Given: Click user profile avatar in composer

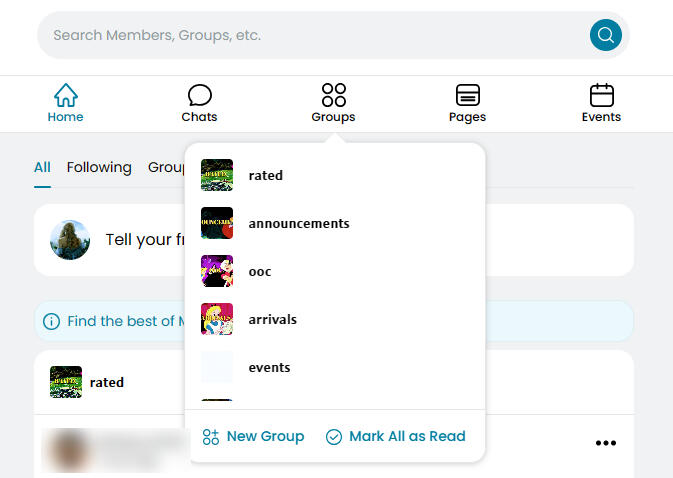Looking at the screenshot, I should (71, 240).
